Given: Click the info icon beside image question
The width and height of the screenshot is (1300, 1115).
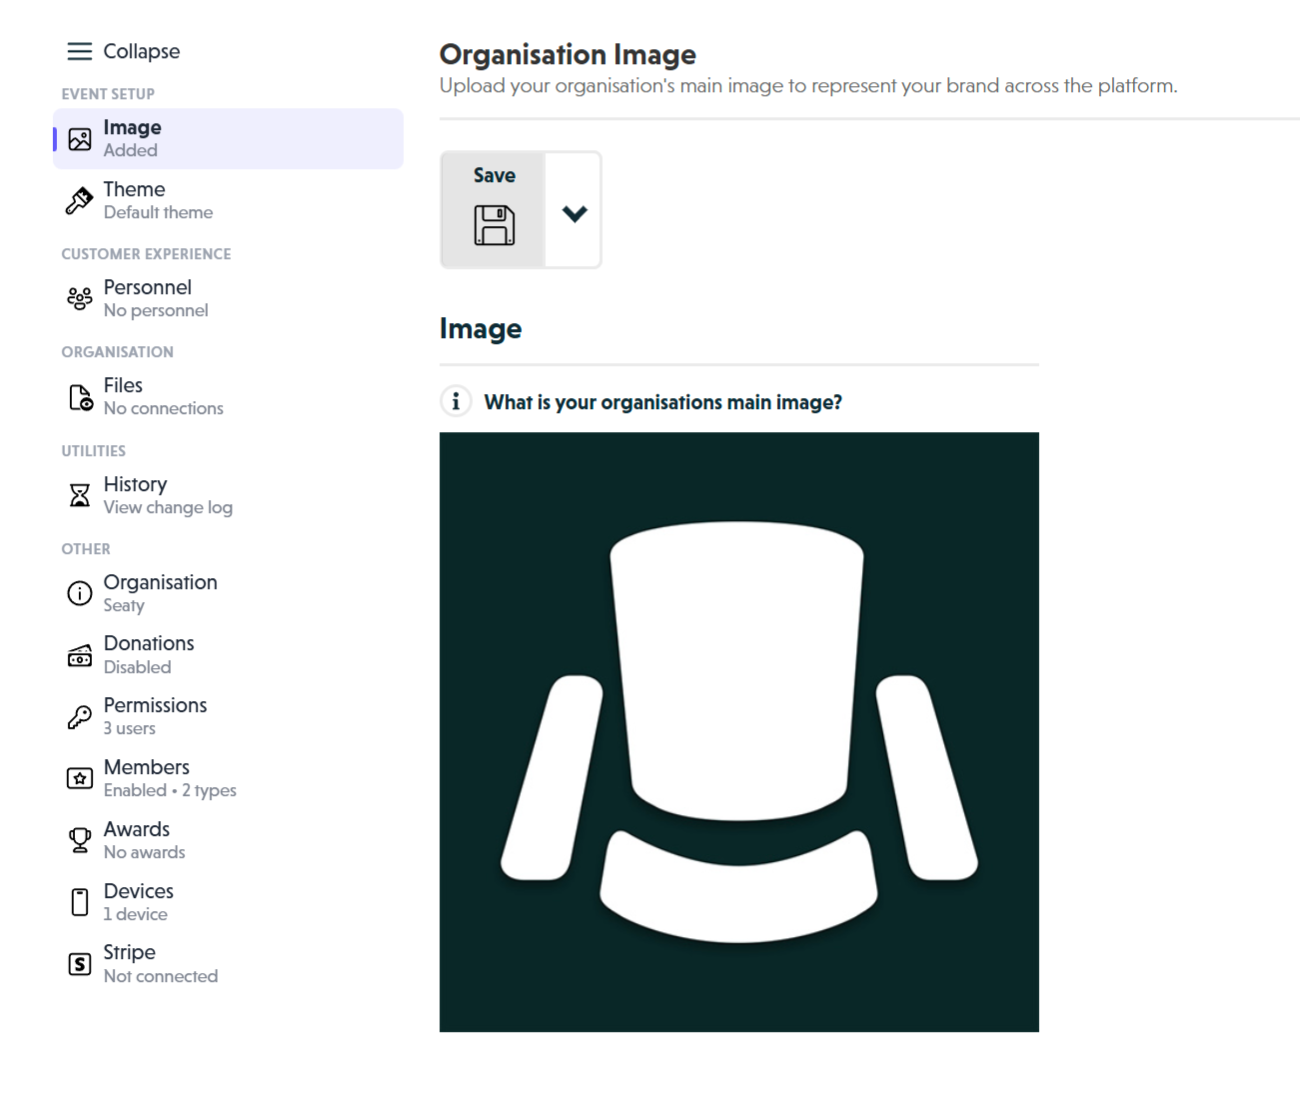Looking at the screenshot, I should point(456,401).
